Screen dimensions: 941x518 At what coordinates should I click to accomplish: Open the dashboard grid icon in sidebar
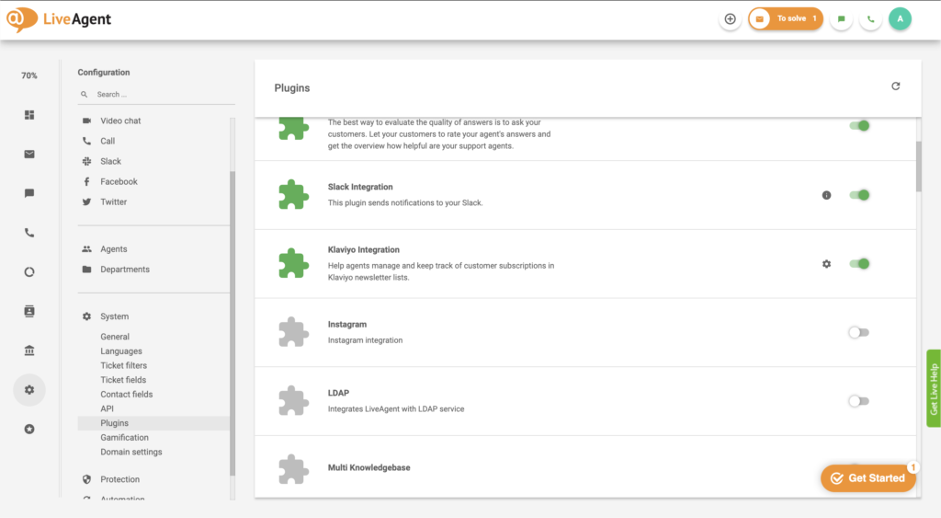29,115
